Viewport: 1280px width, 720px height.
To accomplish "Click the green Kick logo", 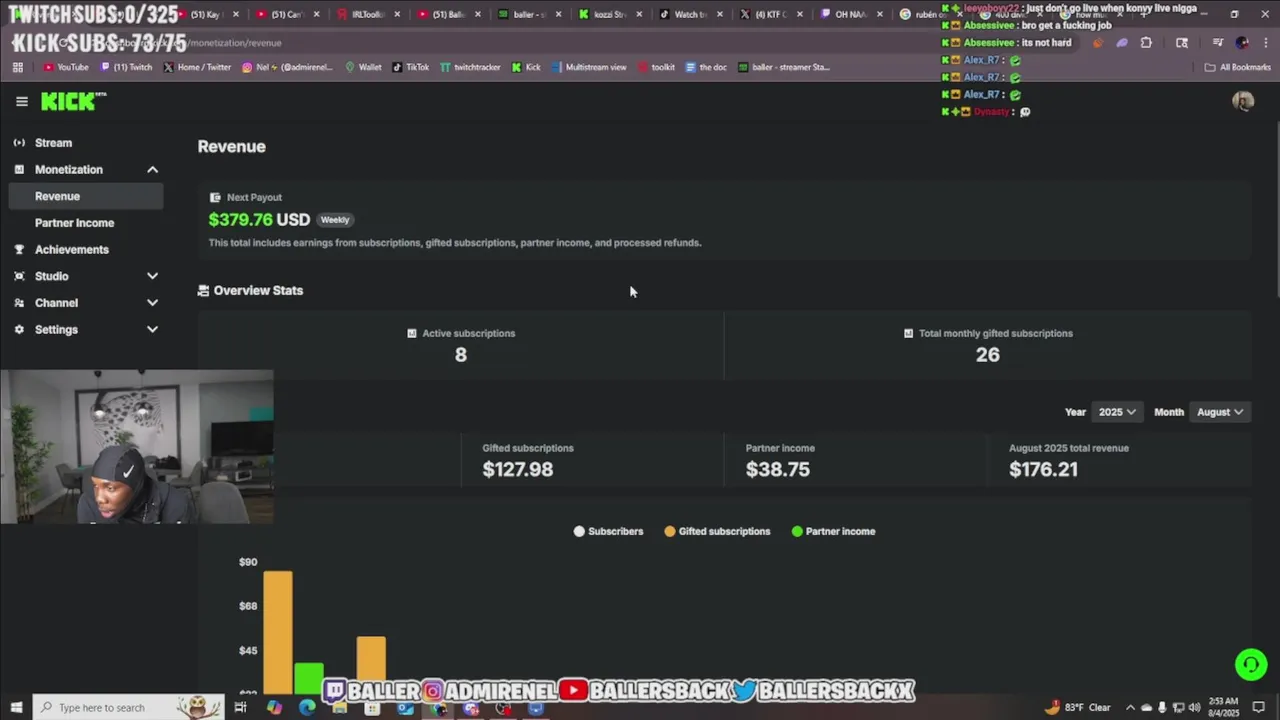I will pyautogui.click(x=73, y=101).
